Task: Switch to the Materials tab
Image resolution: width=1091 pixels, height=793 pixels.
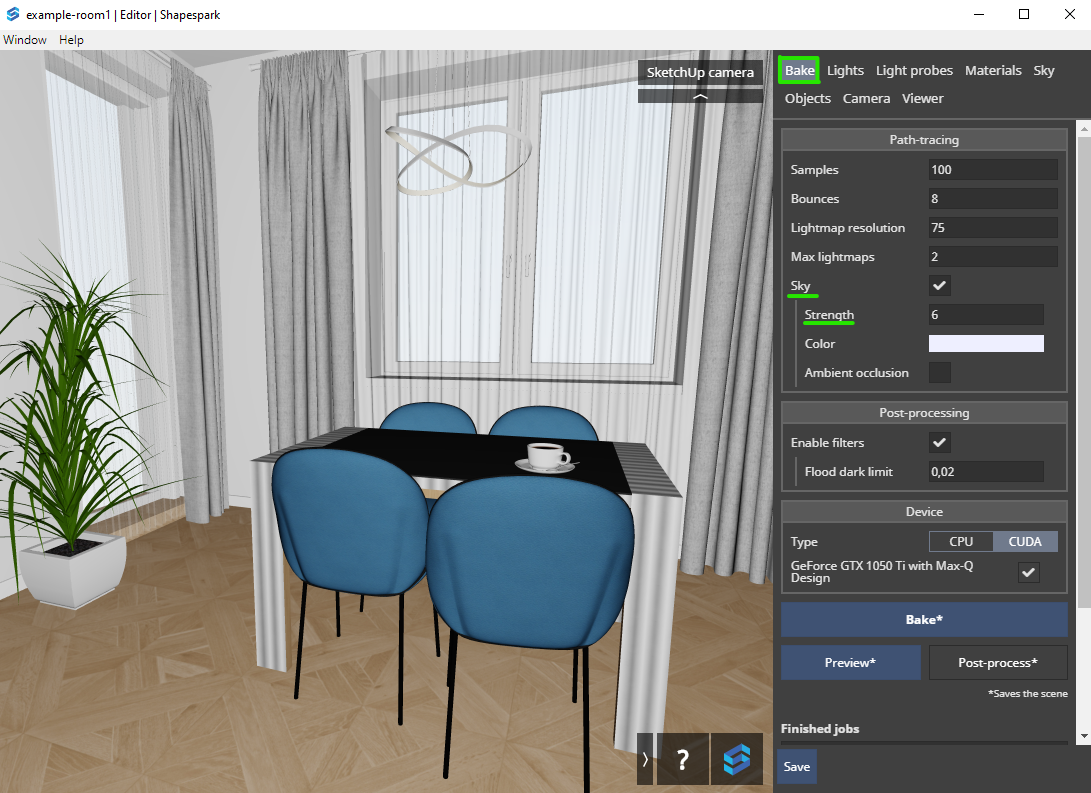Action: (x=993, y=70)
